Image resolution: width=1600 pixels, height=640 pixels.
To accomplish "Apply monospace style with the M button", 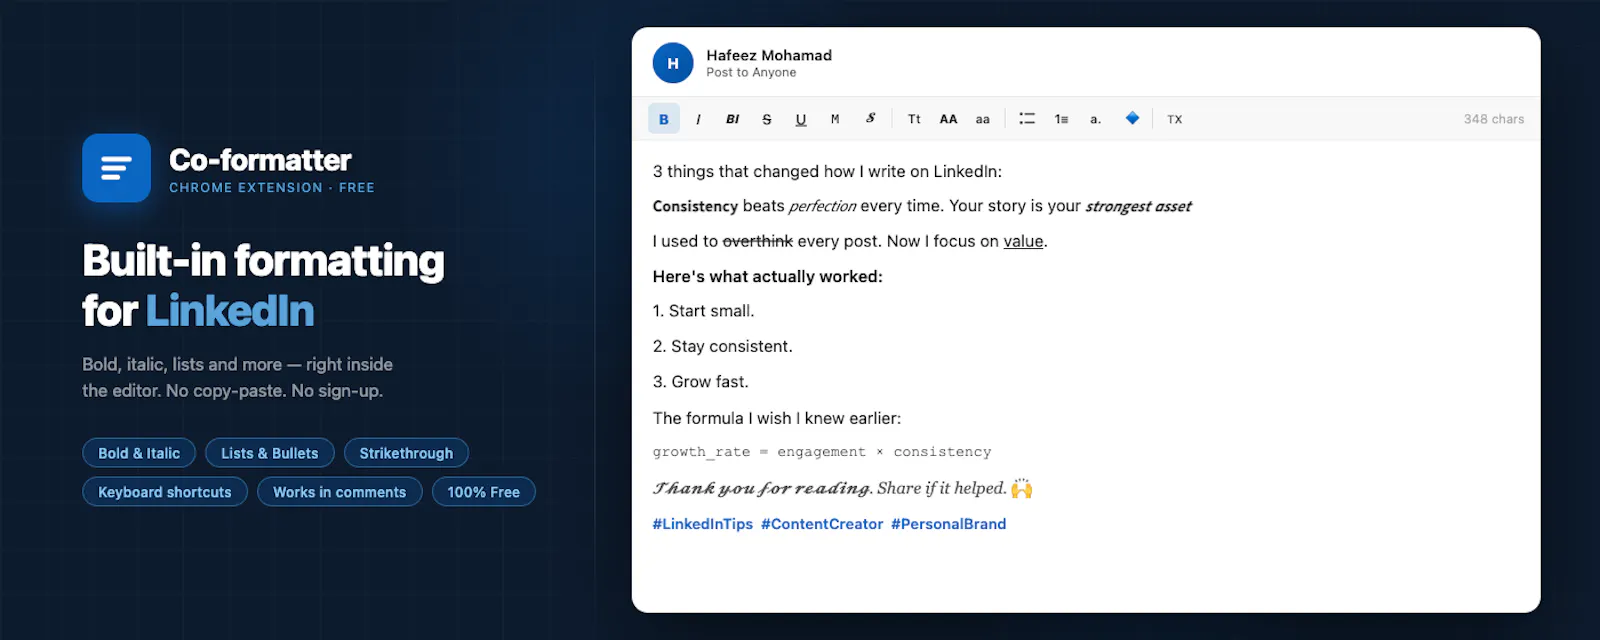I will pyautogui.click(x=835, y=119).
